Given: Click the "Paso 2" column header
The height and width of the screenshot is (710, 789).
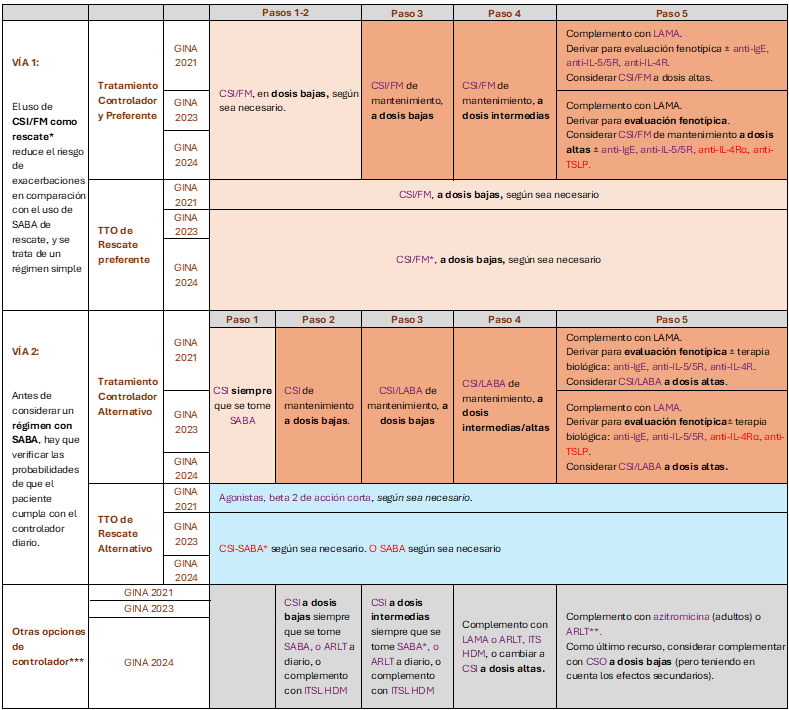Looking at the screenshot, I should [318, 319].
